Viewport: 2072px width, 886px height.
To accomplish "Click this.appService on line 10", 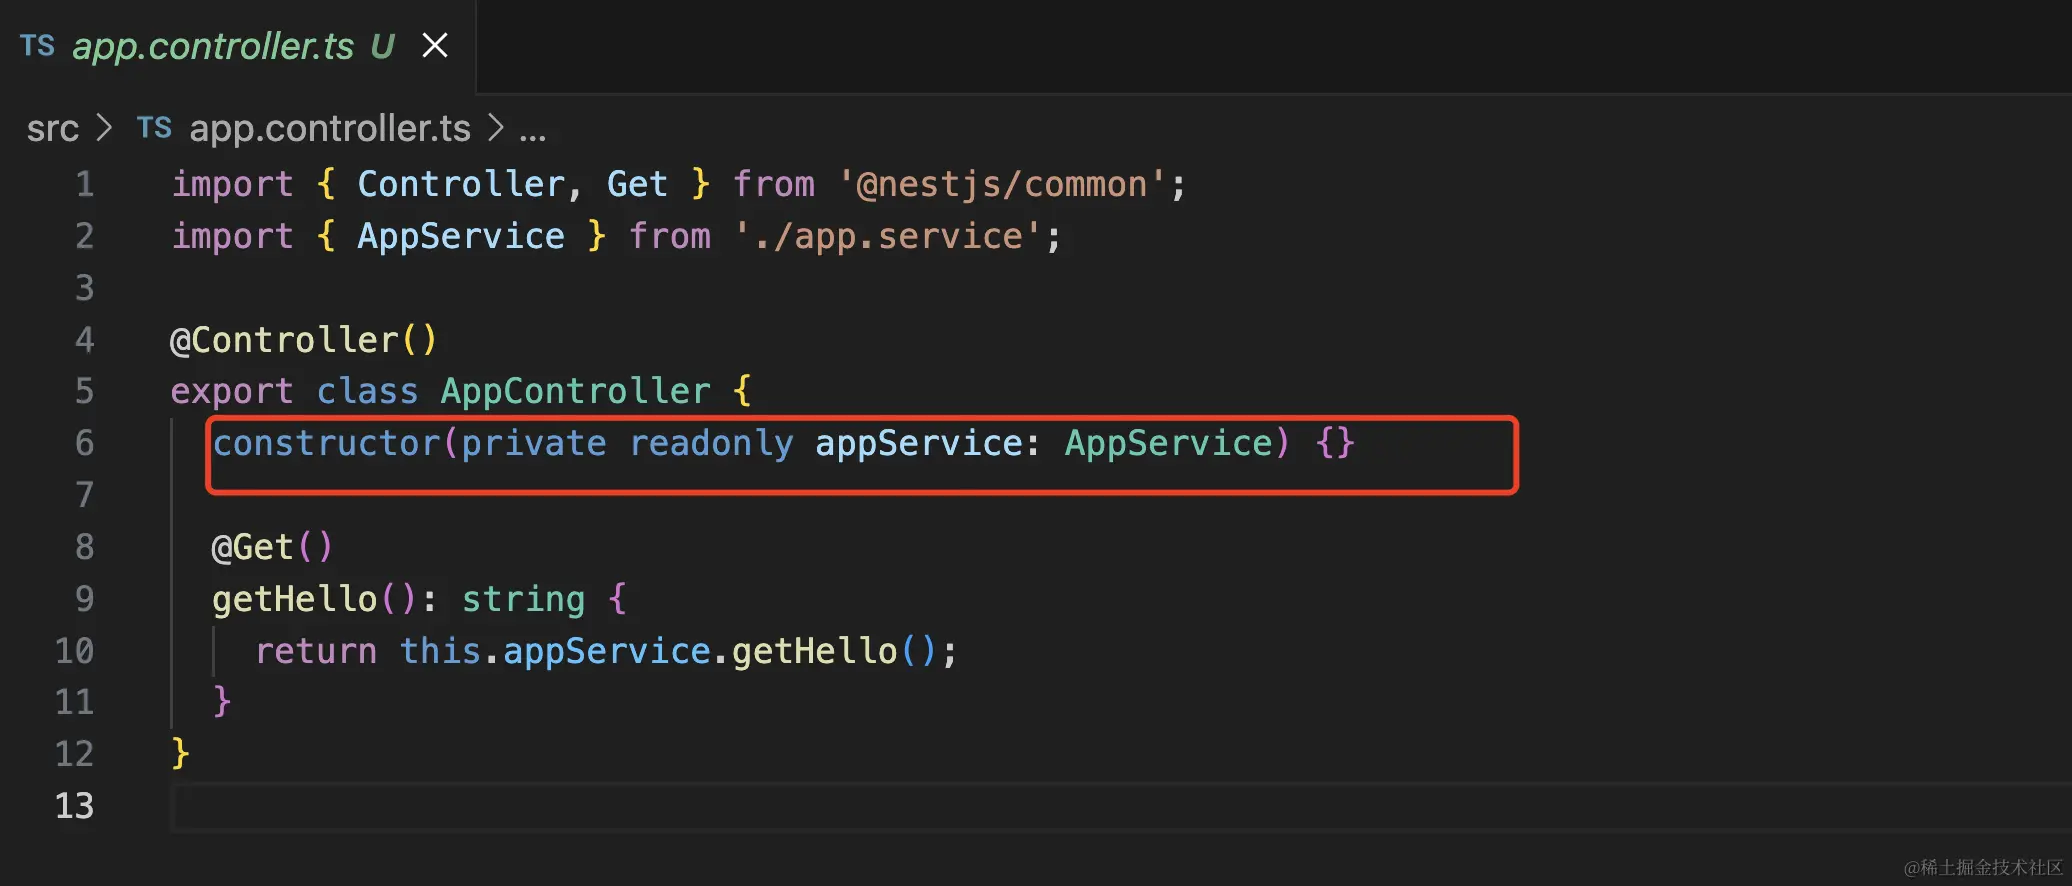I will (555, 651).
